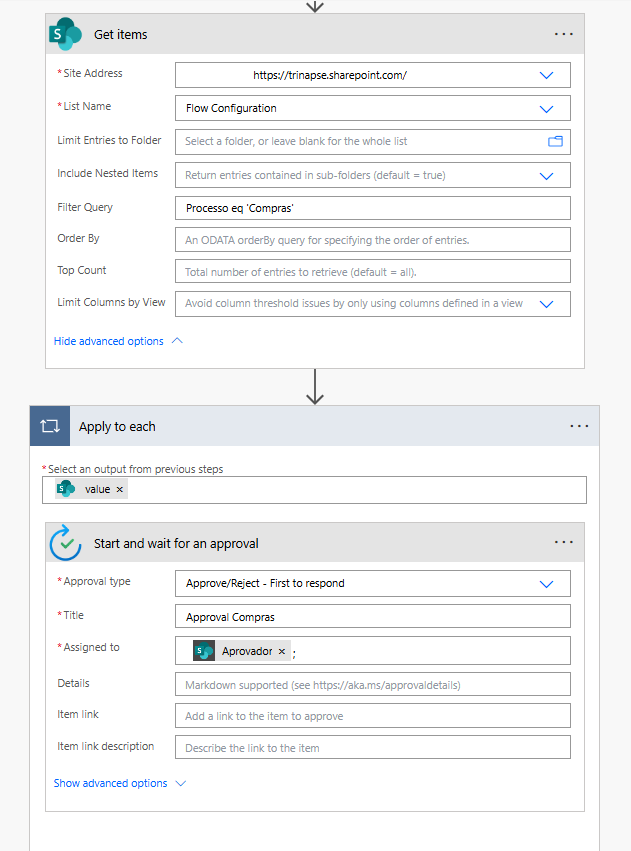Click the Filter Query input field
Image resolution: width=631 pixels, height=851 pixels.
372,208
